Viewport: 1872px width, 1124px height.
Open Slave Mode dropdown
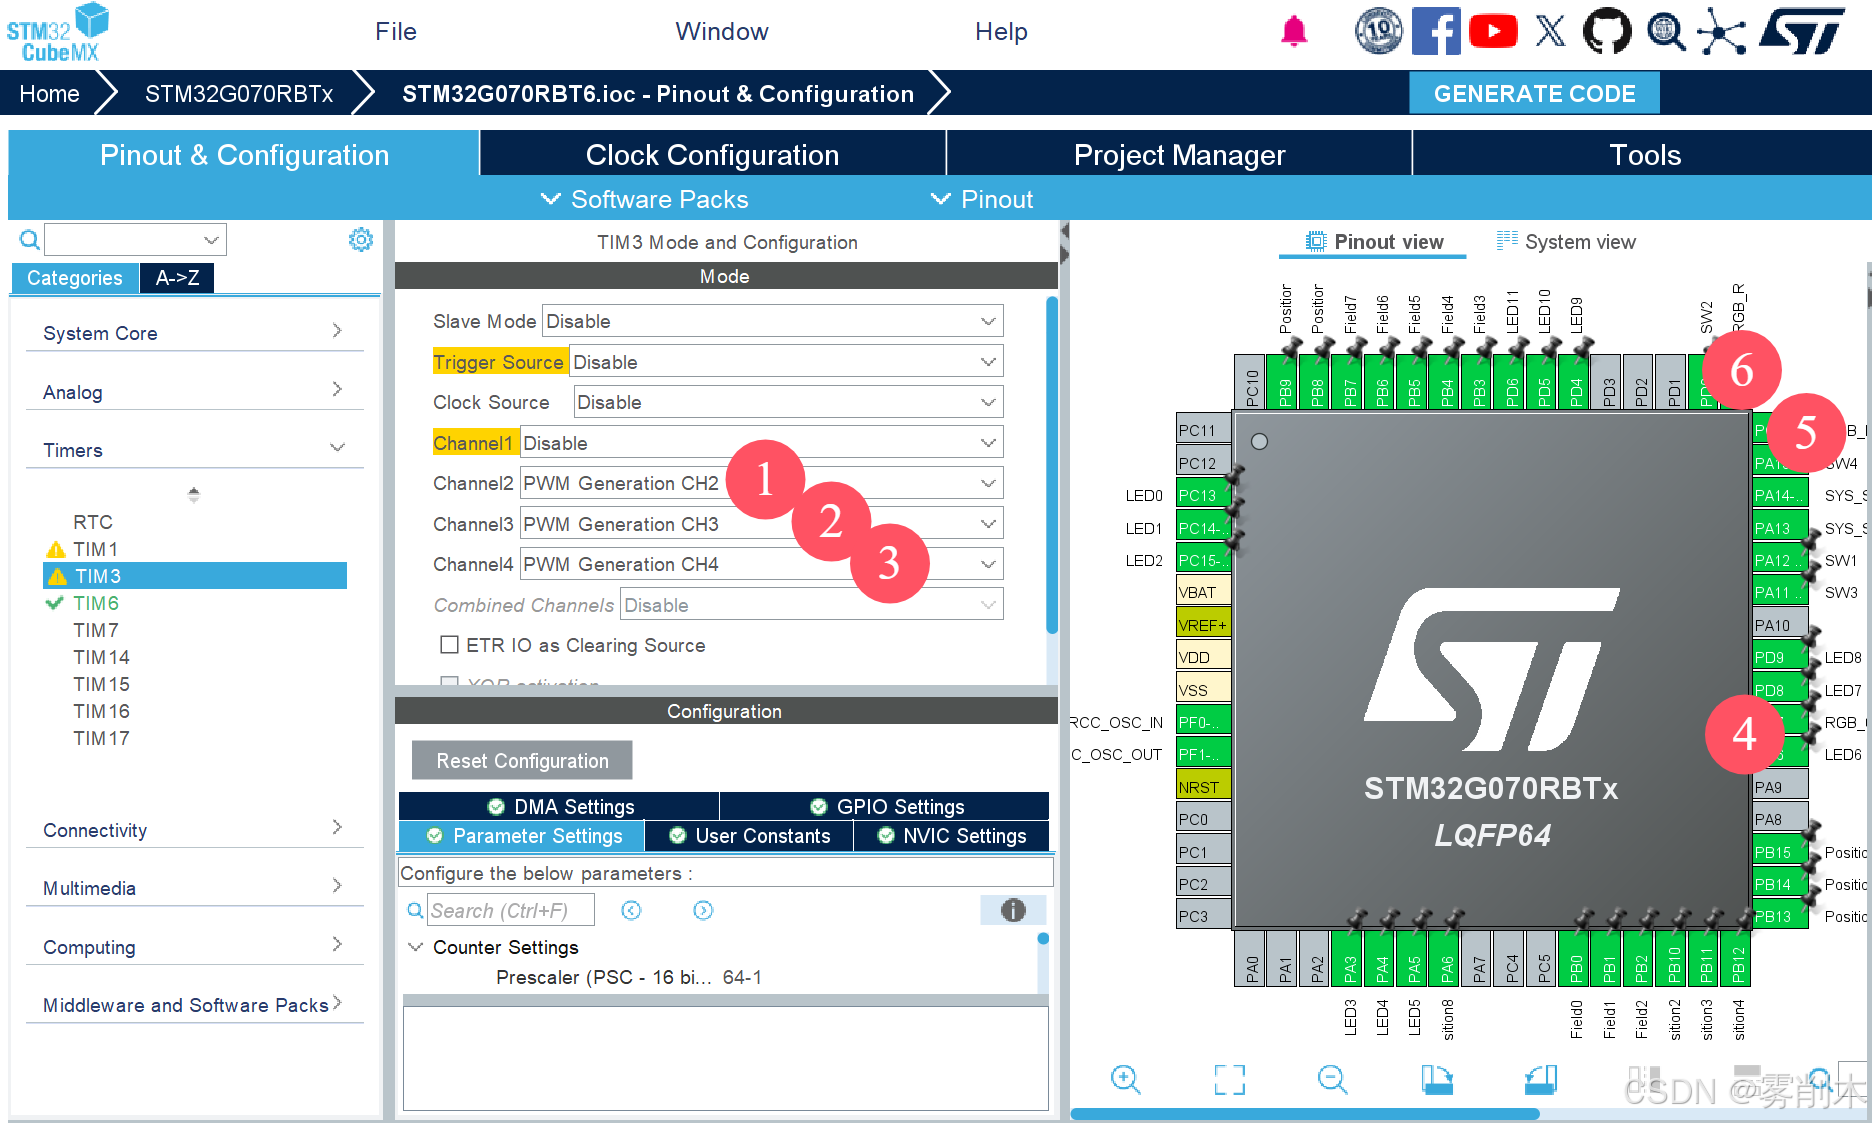pyautogui.click(x=772, y=321)
